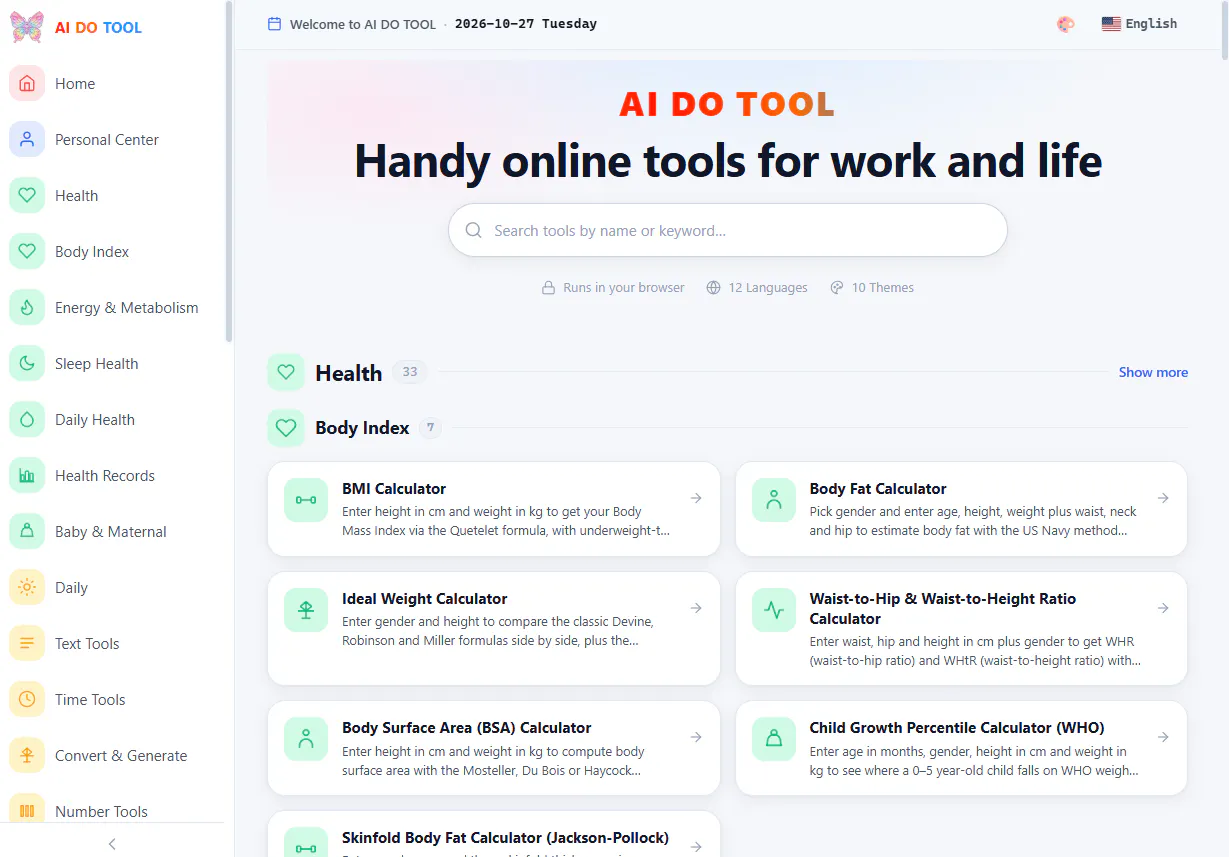This screenshot has width=1229, height=857.
Task: Click the 'Runs in your browser' lock icon
Action: coord(548,288)
